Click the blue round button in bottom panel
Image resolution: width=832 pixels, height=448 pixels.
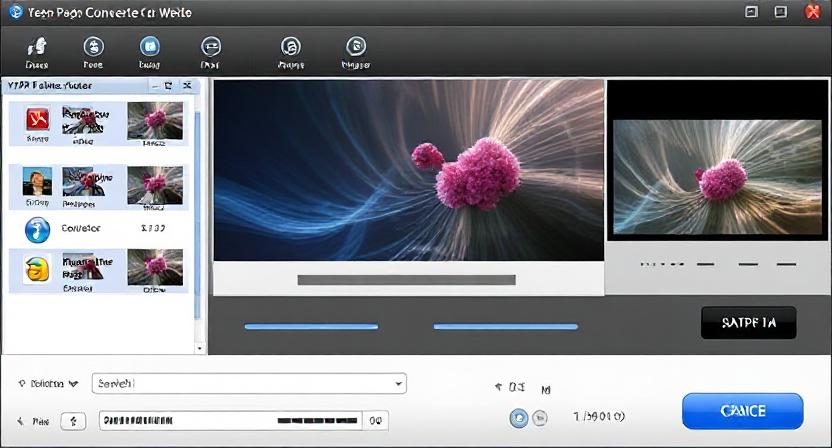(x=519, y=418)
